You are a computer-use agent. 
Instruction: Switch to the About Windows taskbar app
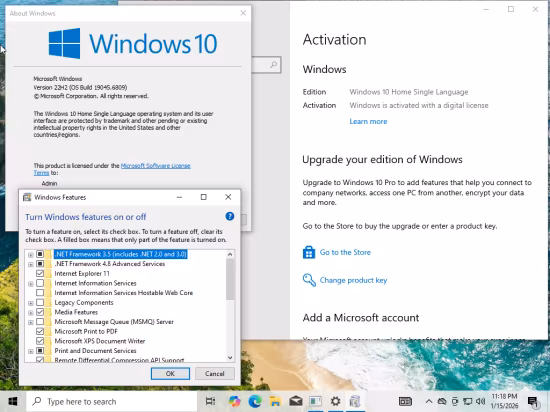(315, 401)
